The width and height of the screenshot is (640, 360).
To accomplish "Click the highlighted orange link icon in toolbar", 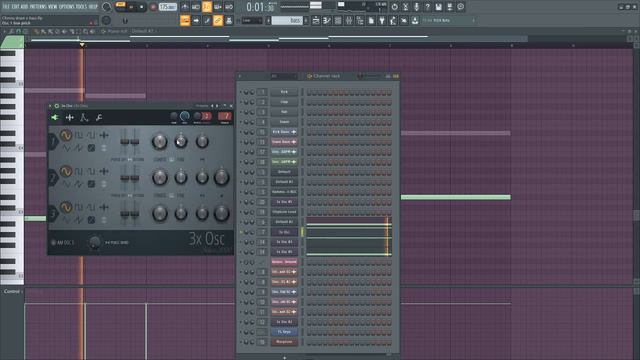I will (x=218, y=20).
